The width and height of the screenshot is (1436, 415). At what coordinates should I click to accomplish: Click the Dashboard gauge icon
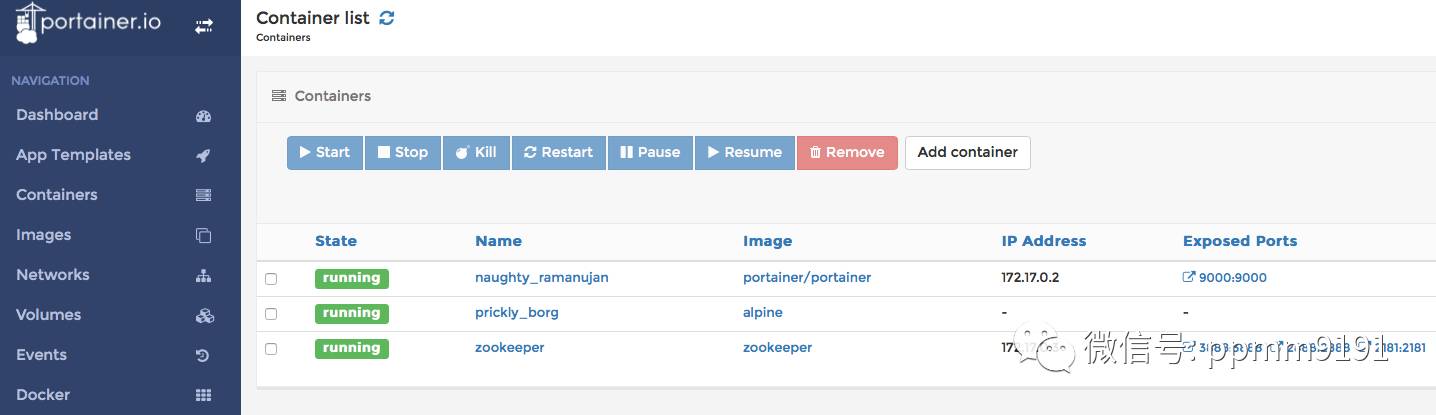point(204,116)
